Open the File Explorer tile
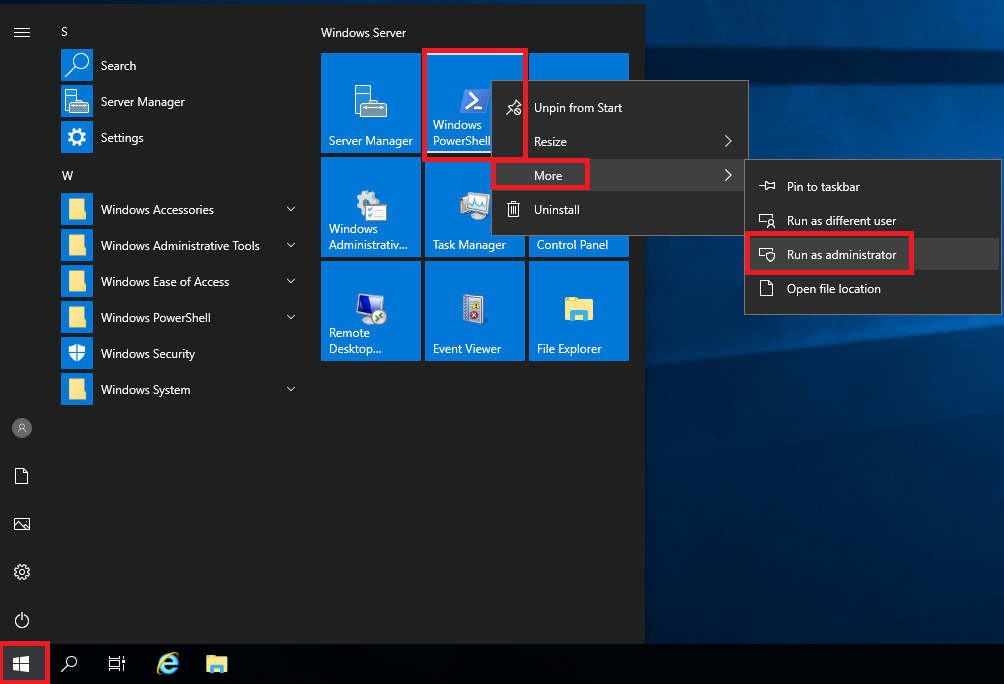1004x684 pixels. (578, 311)
